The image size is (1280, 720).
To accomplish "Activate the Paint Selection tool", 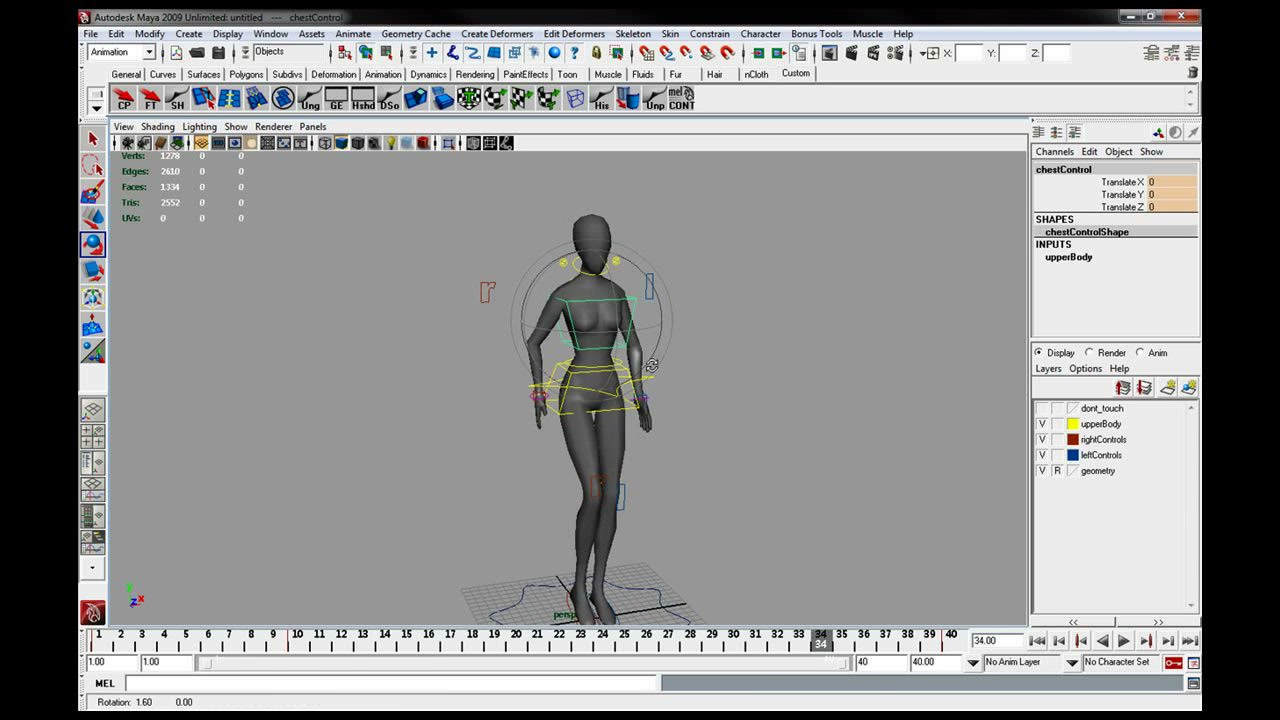I will (93, 192).
